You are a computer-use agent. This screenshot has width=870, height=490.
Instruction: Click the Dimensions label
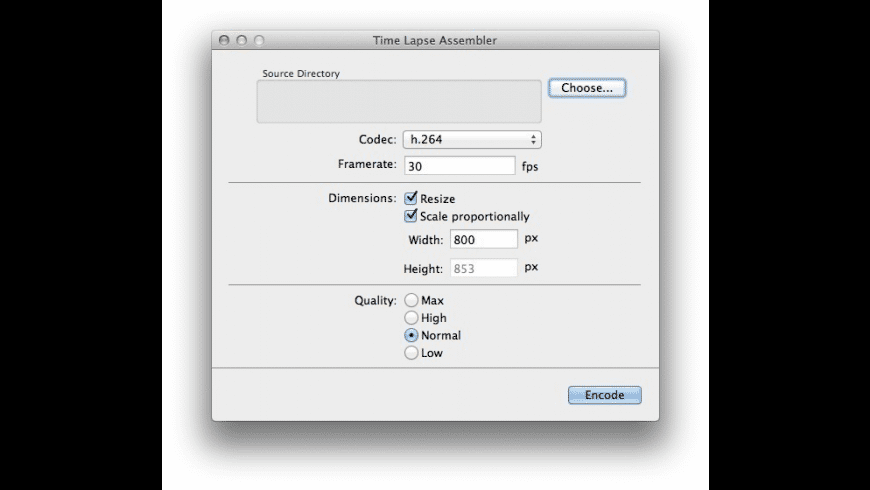pos(362,199)
